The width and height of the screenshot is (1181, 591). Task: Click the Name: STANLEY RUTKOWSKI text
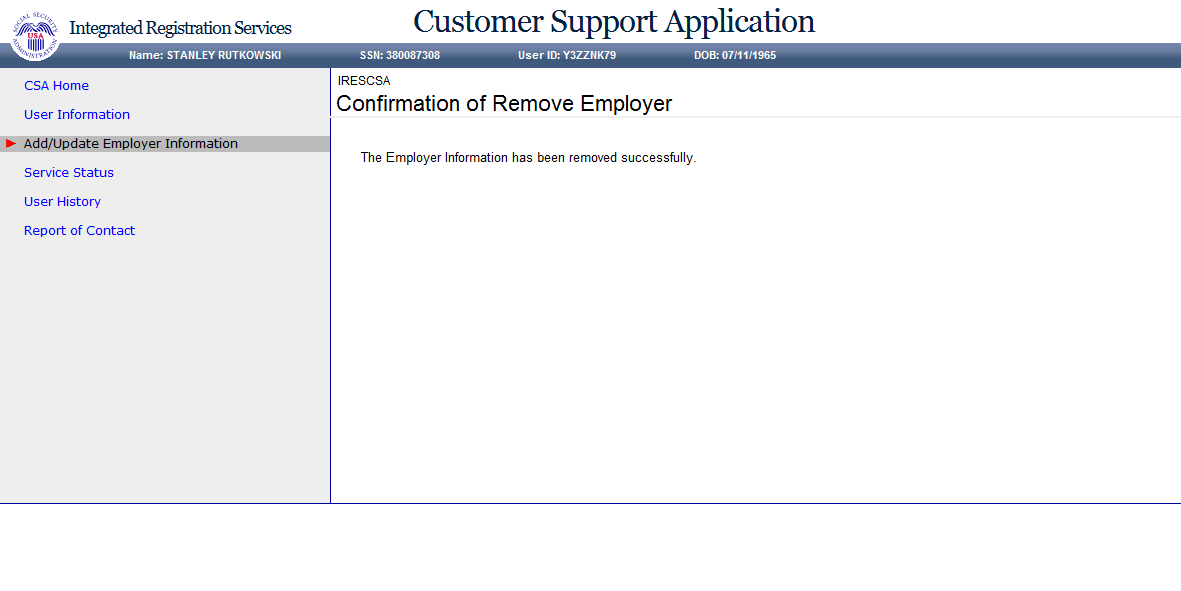(205, 55)
